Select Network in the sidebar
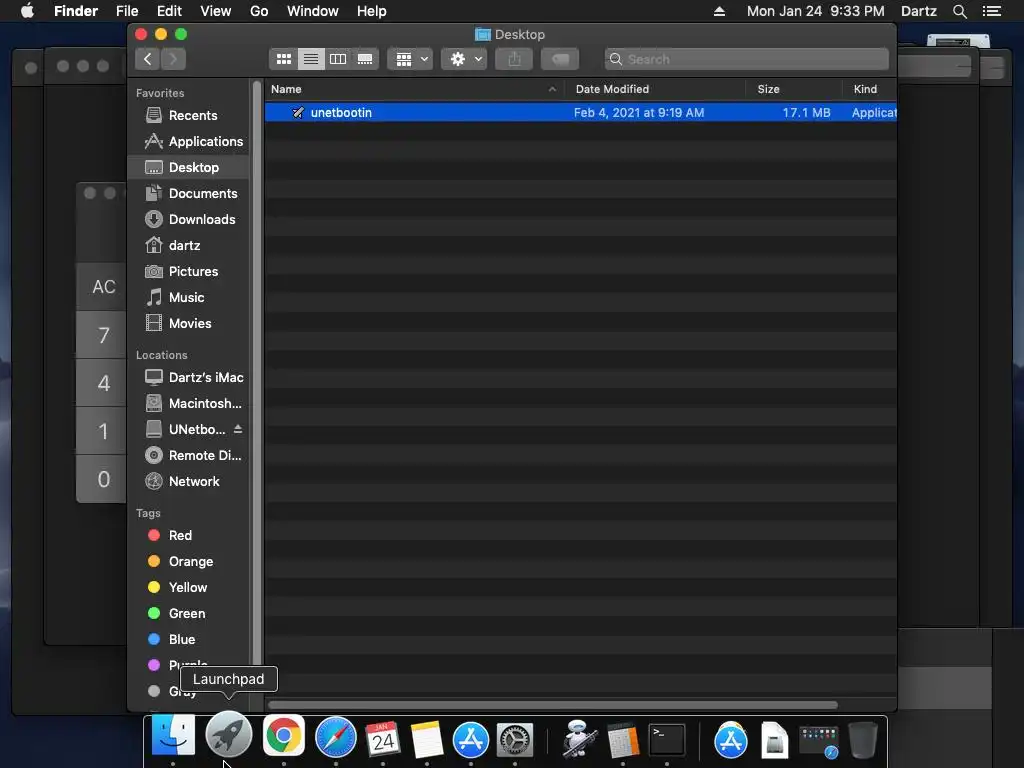 (x=189, y=481)
